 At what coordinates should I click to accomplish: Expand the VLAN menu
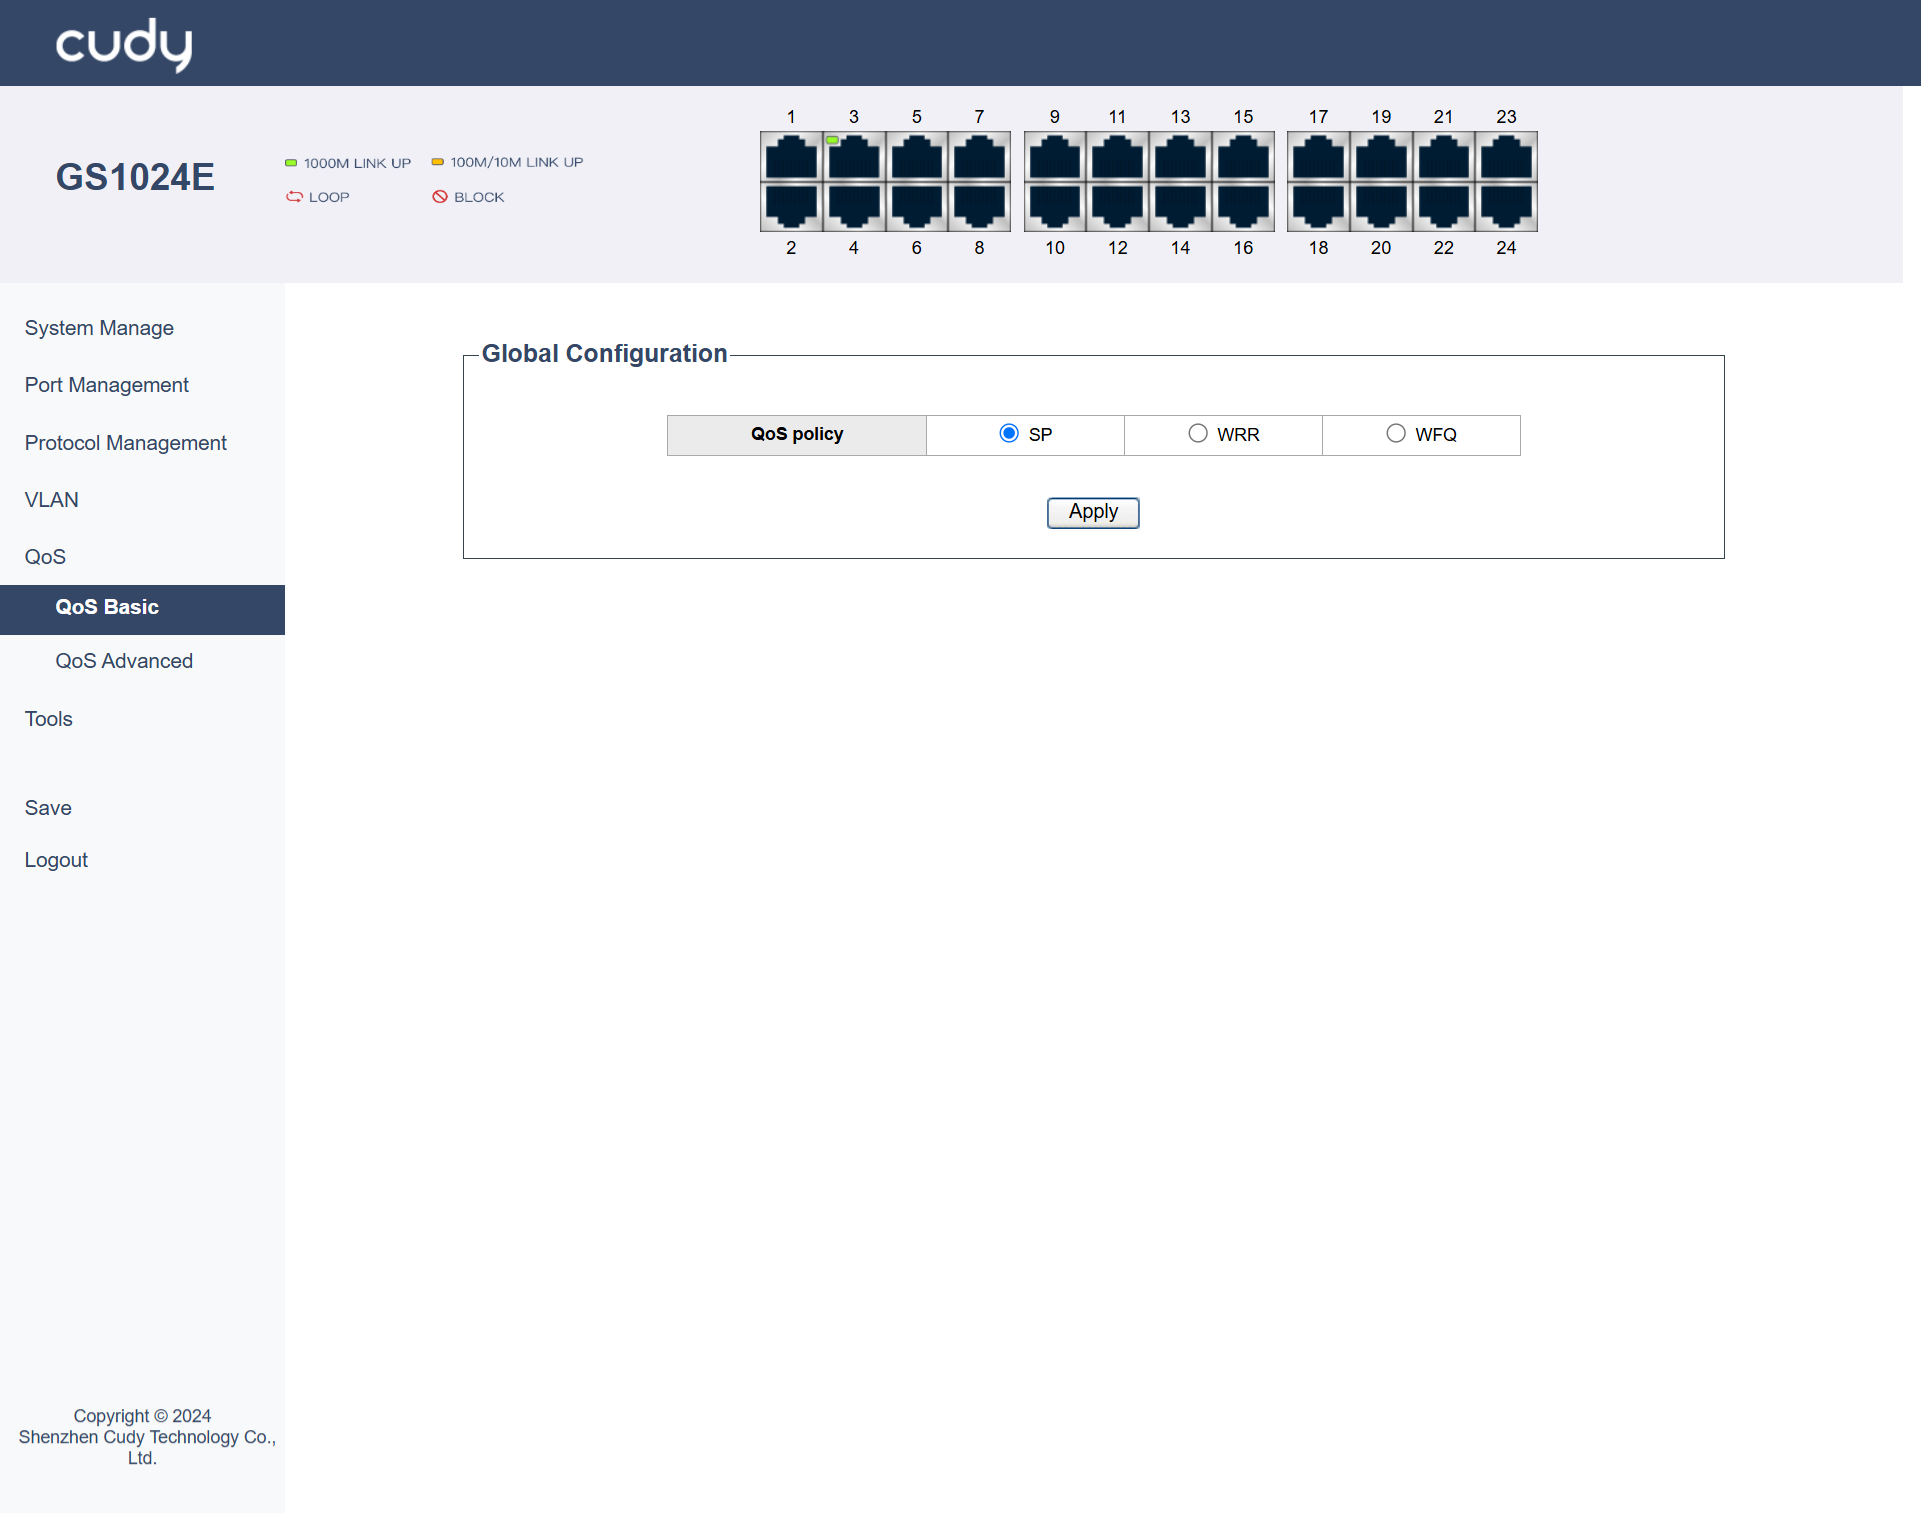pos(51,500)
